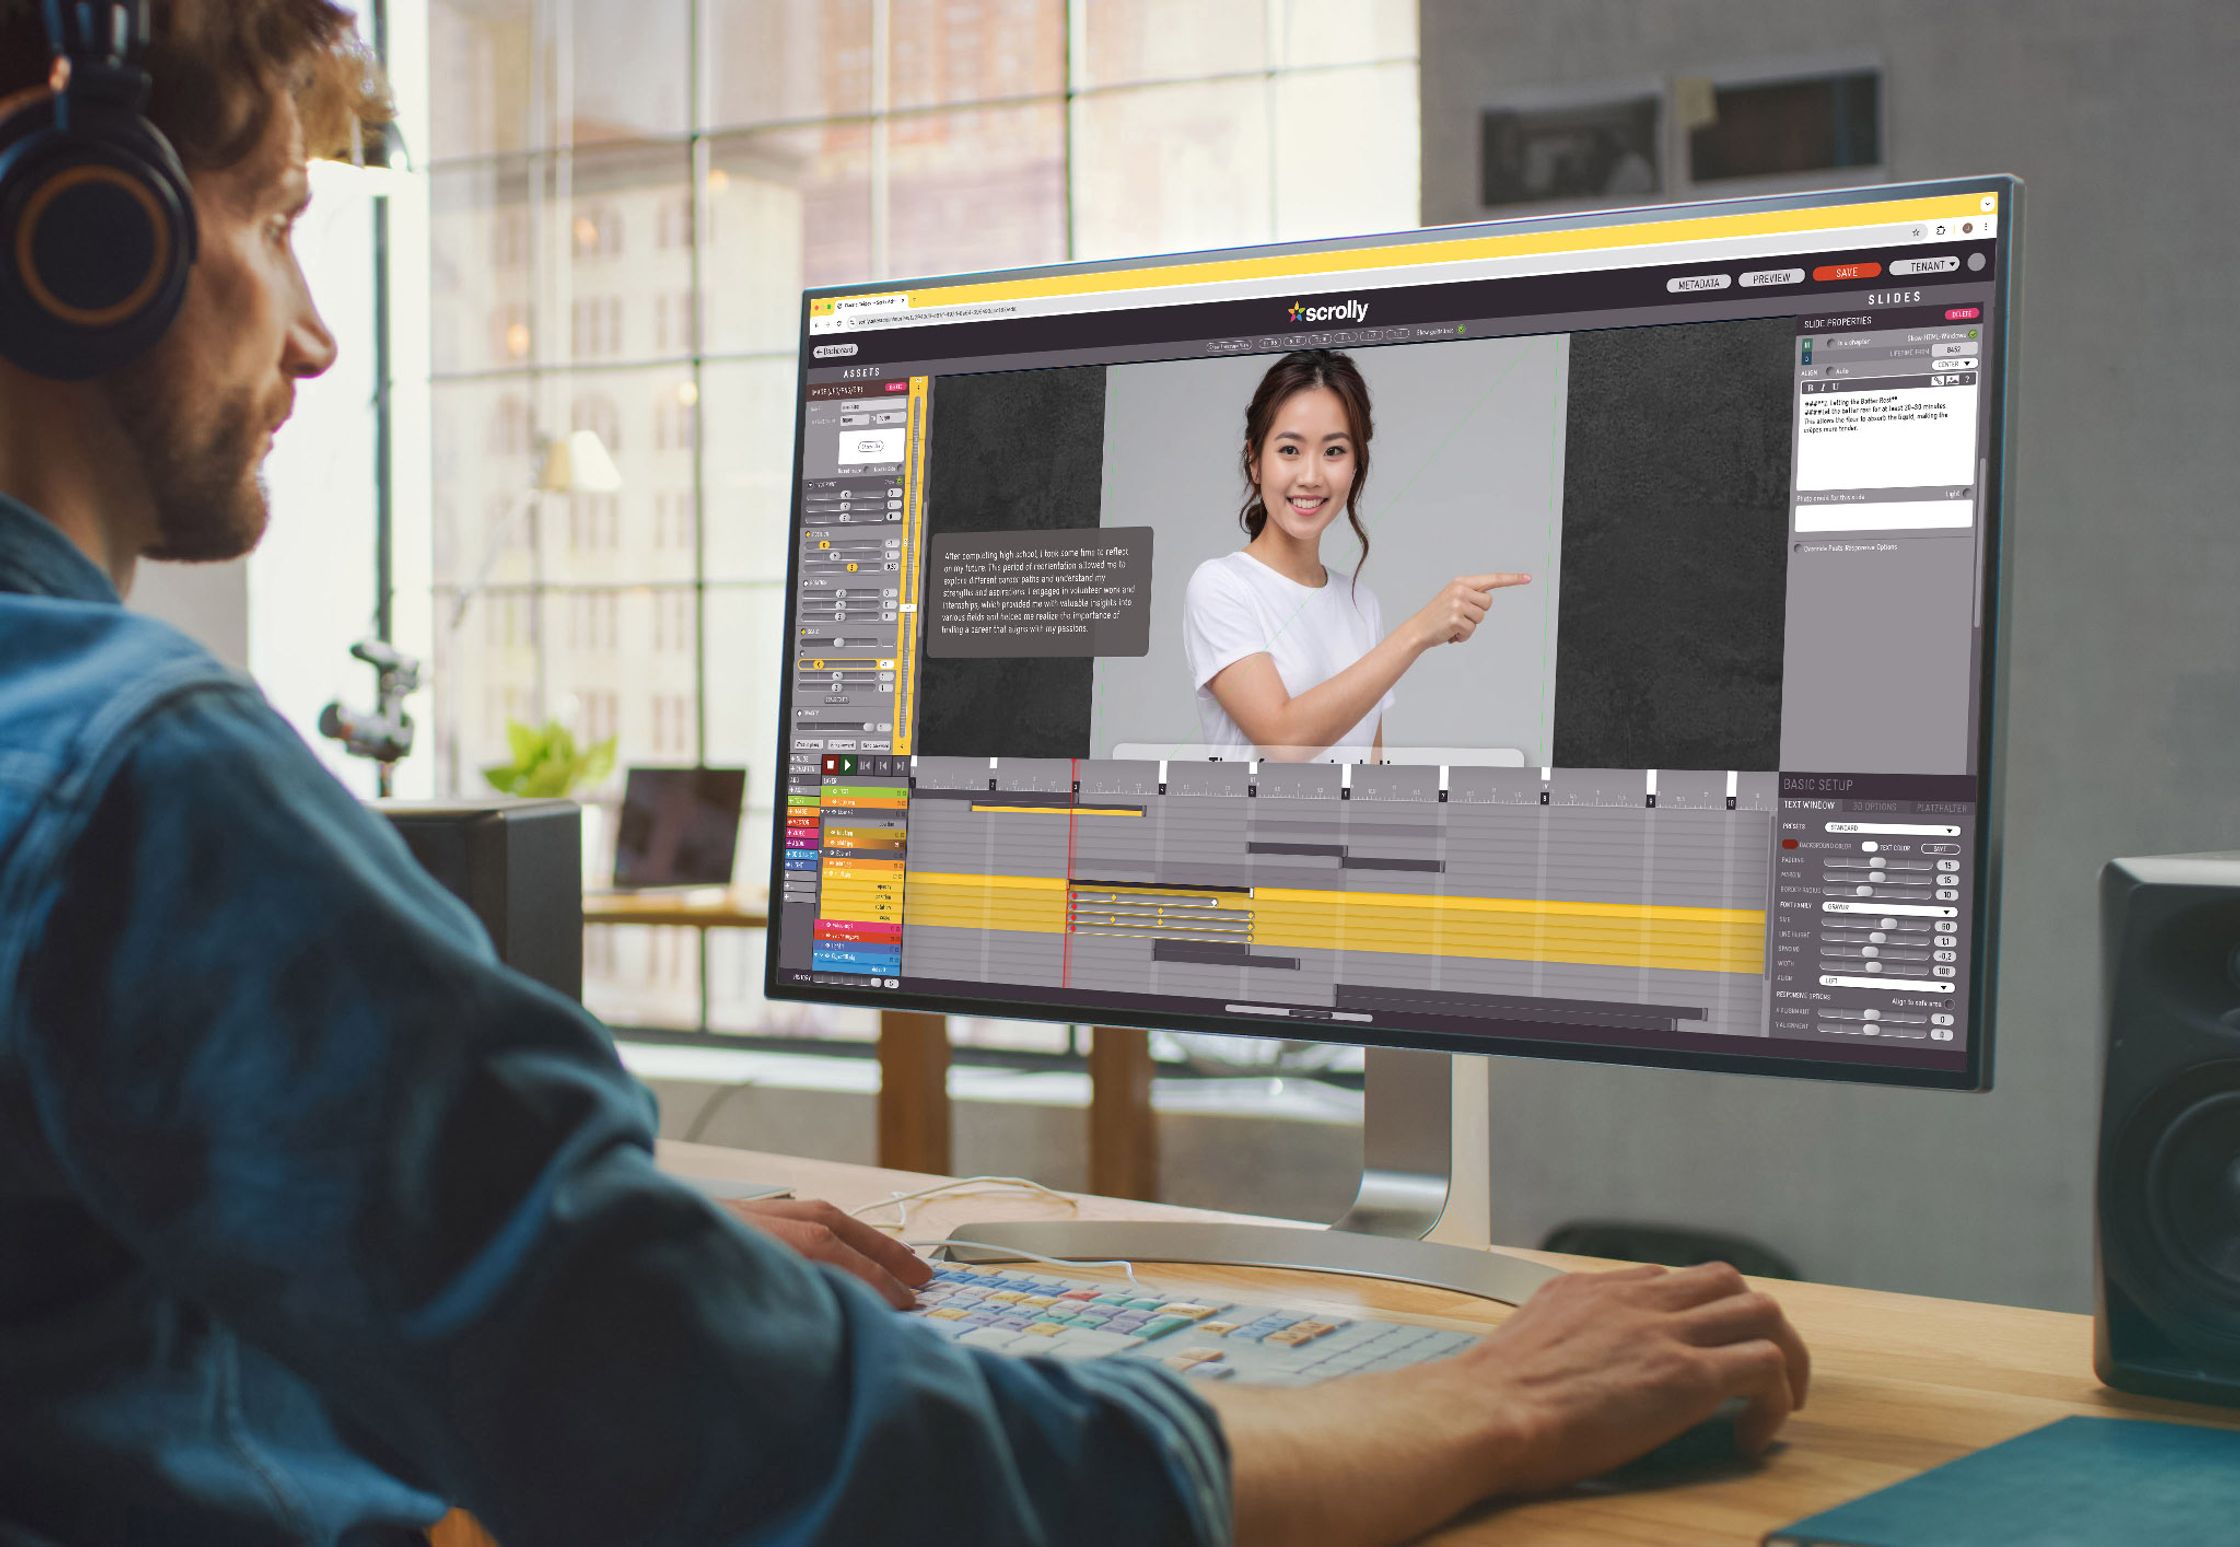
Task: Open the Presets STANDARD dropdown
Action: 1891,830
